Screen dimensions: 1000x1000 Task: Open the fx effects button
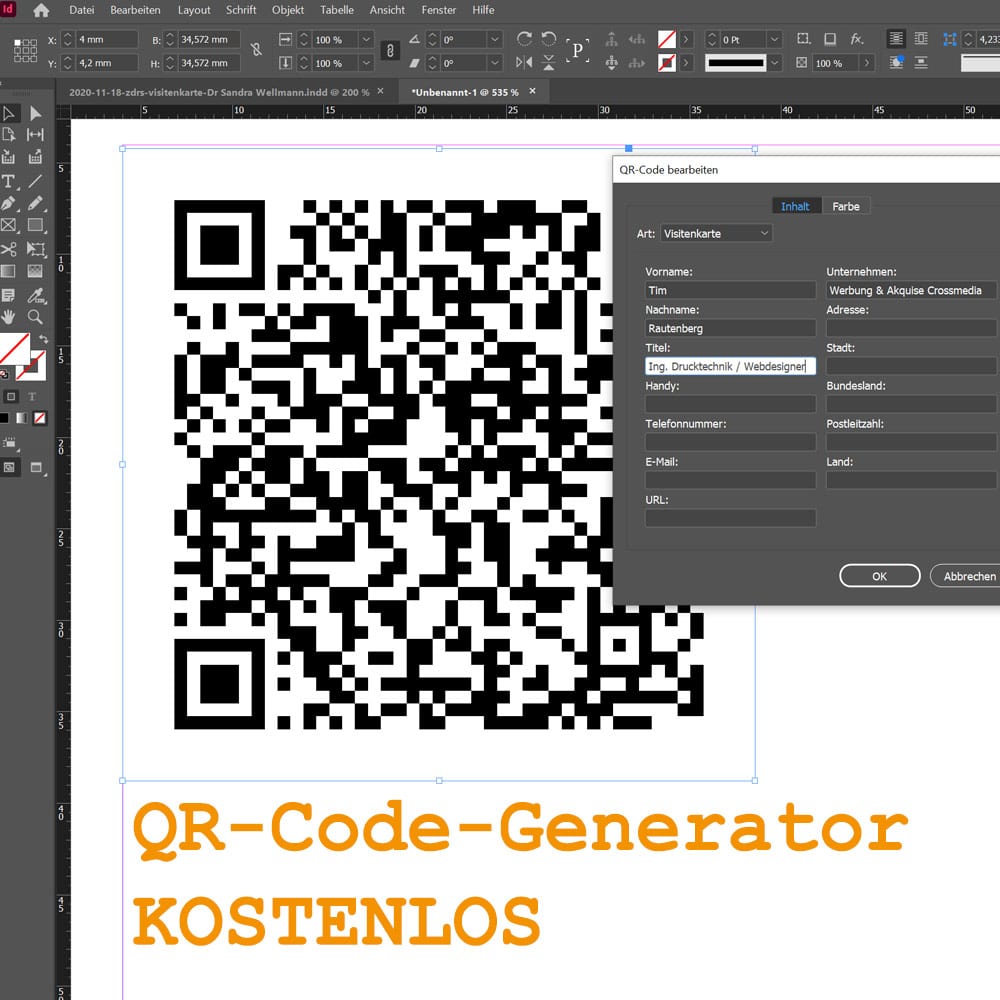pyautogui.click(x=857, y=40)
